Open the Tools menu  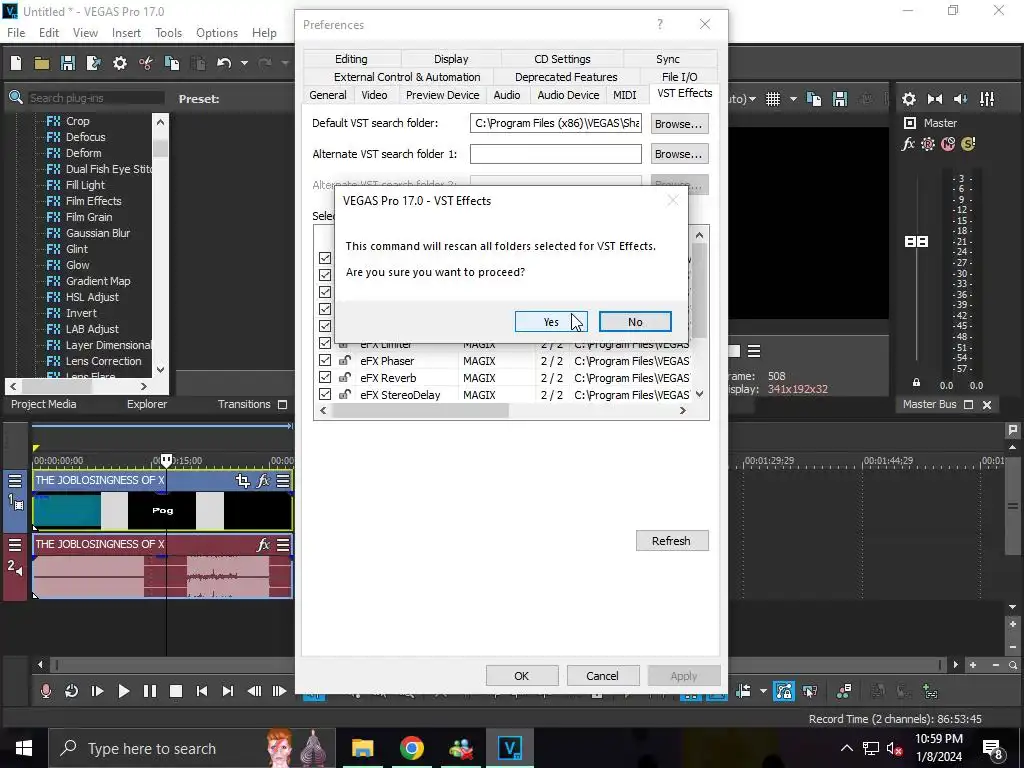[168, 33]
